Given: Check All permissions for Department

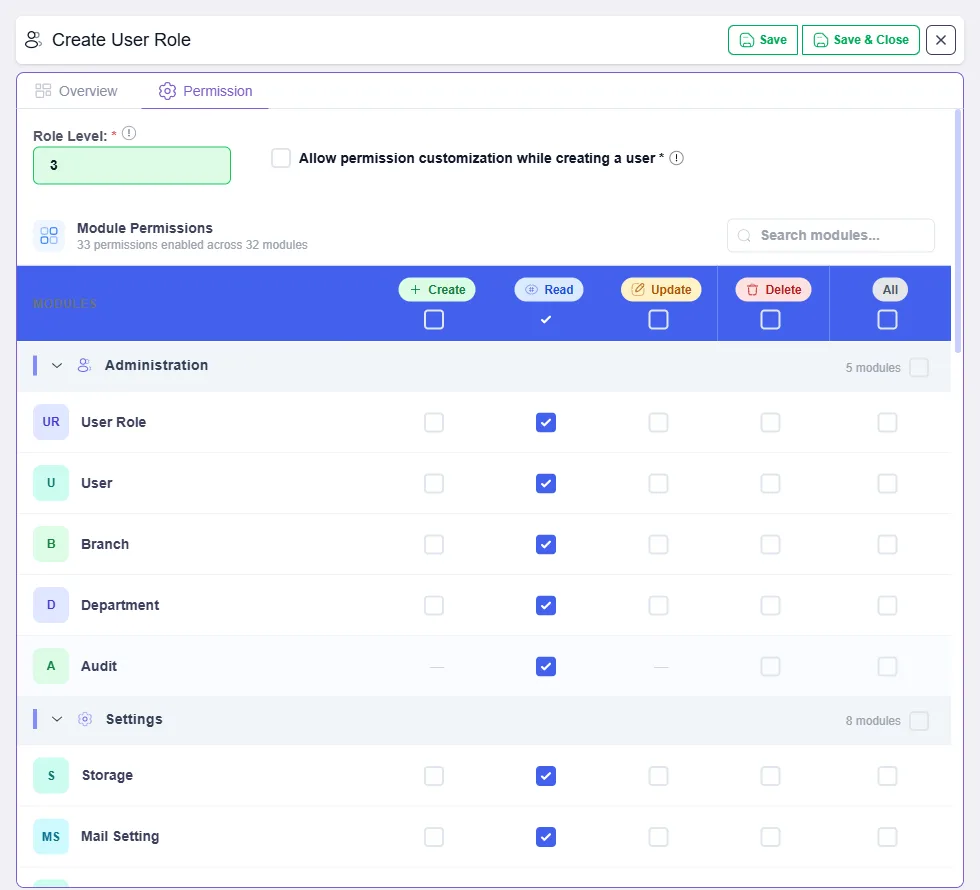Looking at the screenshot, I should [888, 605].
